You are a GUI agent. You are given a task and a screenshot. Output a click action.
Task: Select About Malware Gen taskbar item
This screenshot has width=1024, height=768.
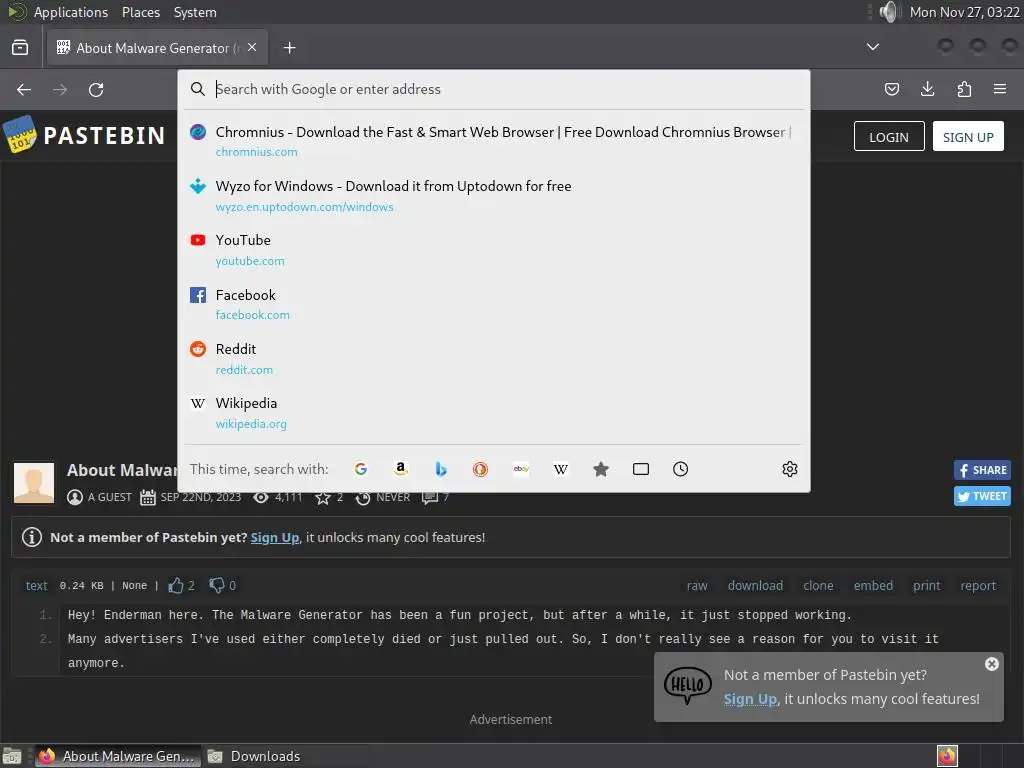point(118,756)
